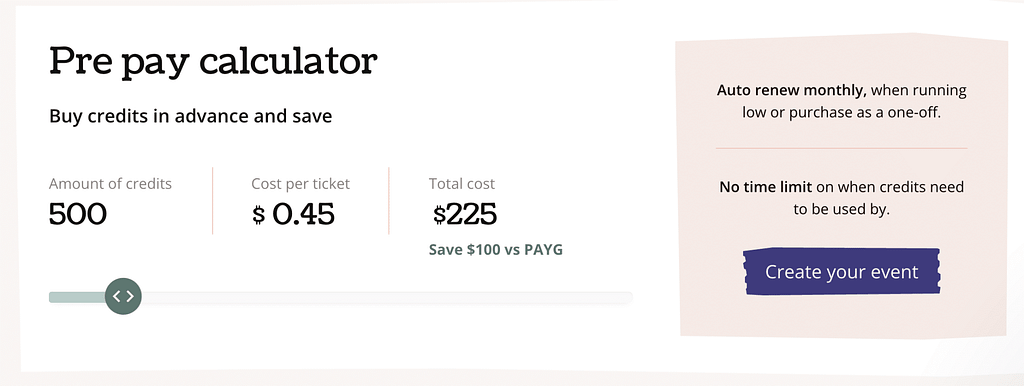Click the dollar sign before 0.45
Image resolution: width=1024 pixels, height=386 pixels.
tap(259, 215)
